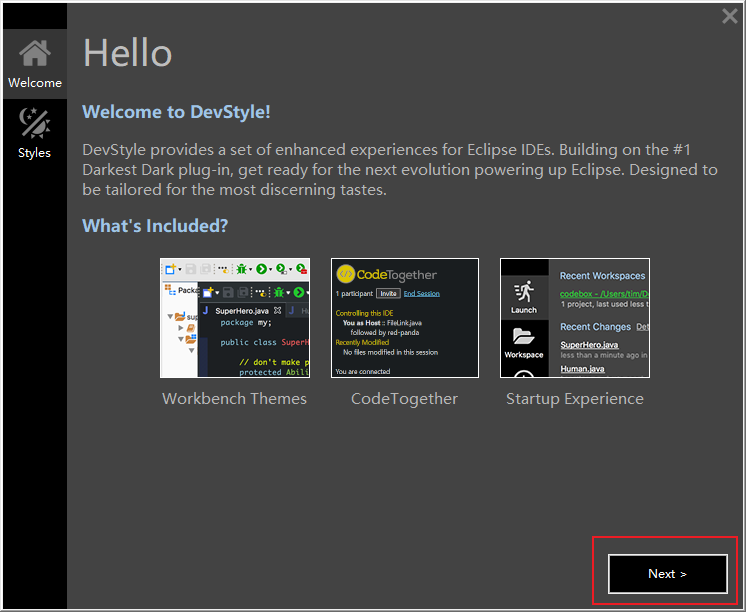Click the Startup Experience caption
Screen dimensions: 746x612
575,398
